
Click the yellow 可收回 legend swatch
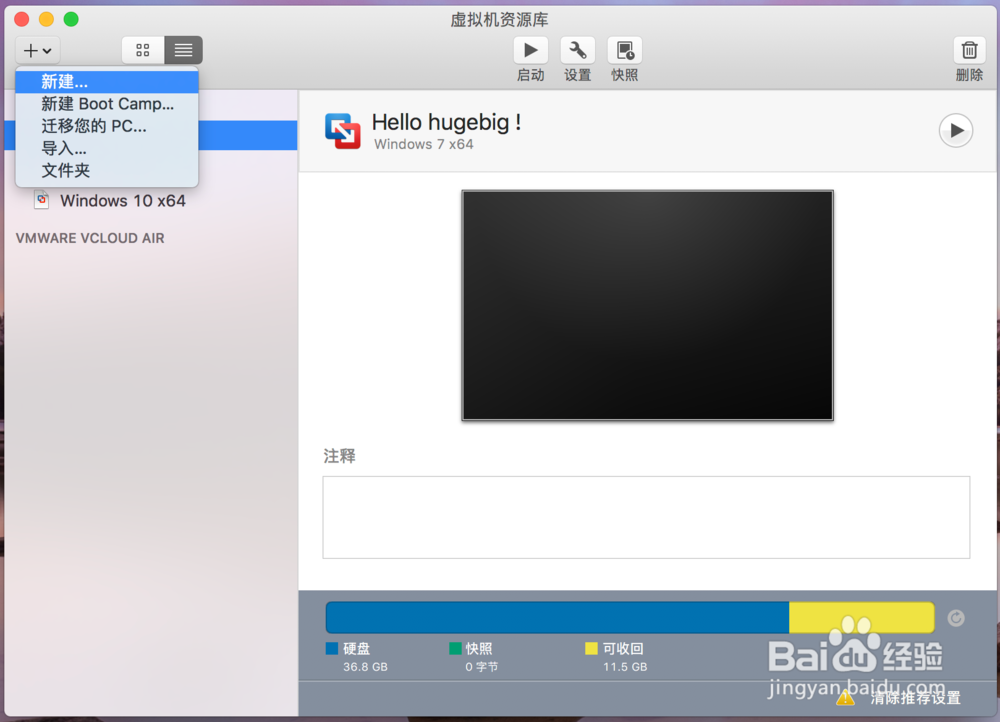point(591,649)
